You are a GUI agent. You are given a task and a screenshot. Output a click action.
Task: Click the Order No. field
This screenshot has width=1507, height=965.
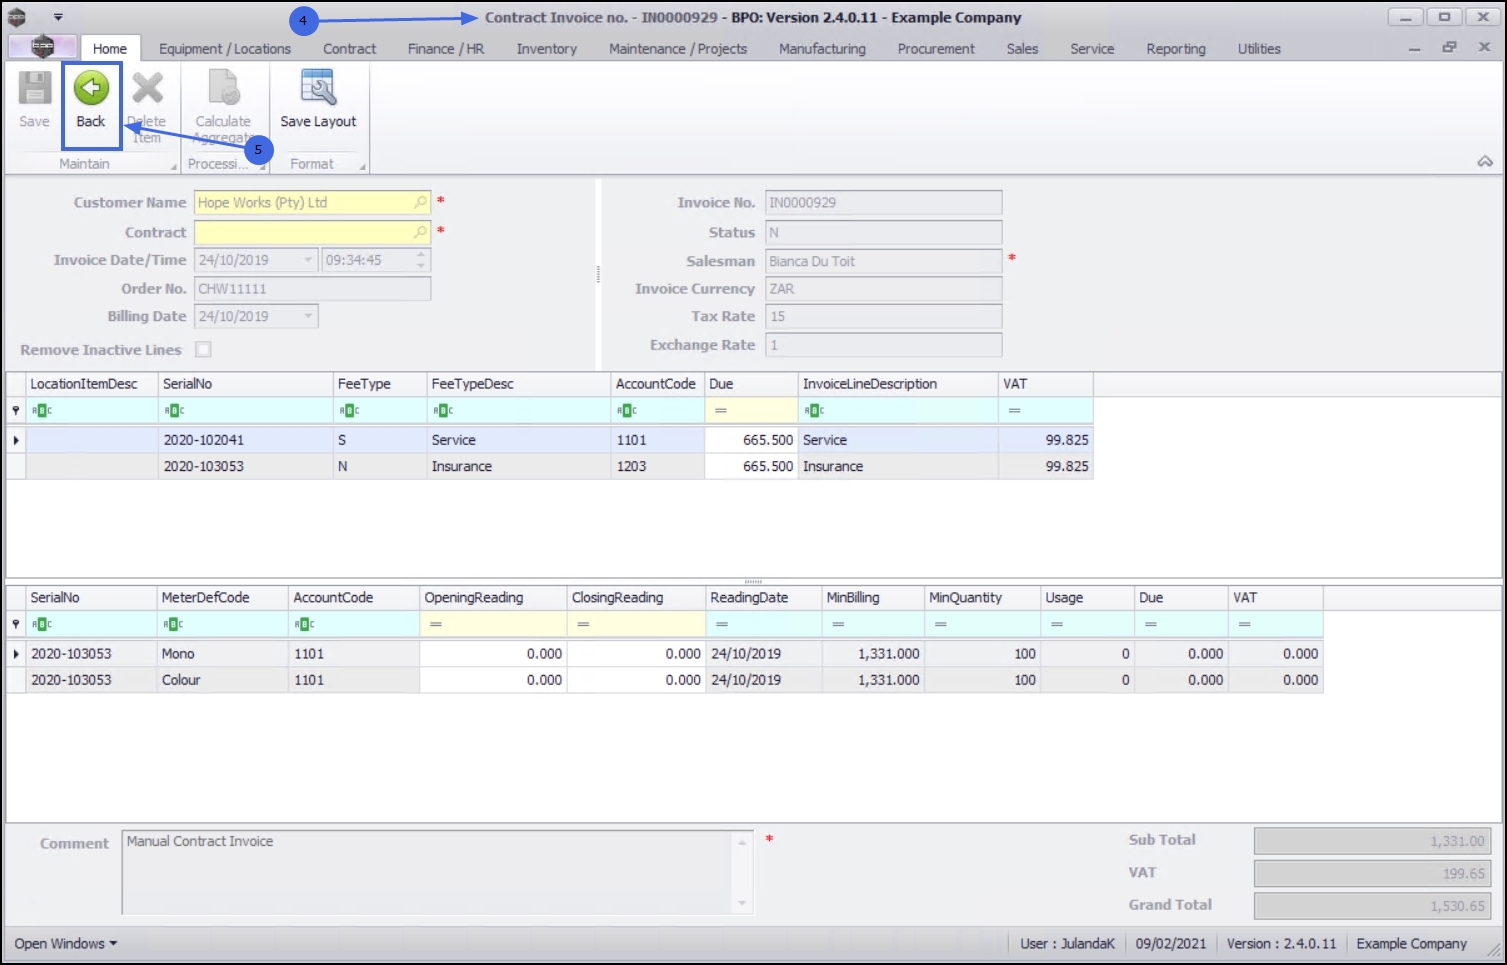(x=312, y=288)
